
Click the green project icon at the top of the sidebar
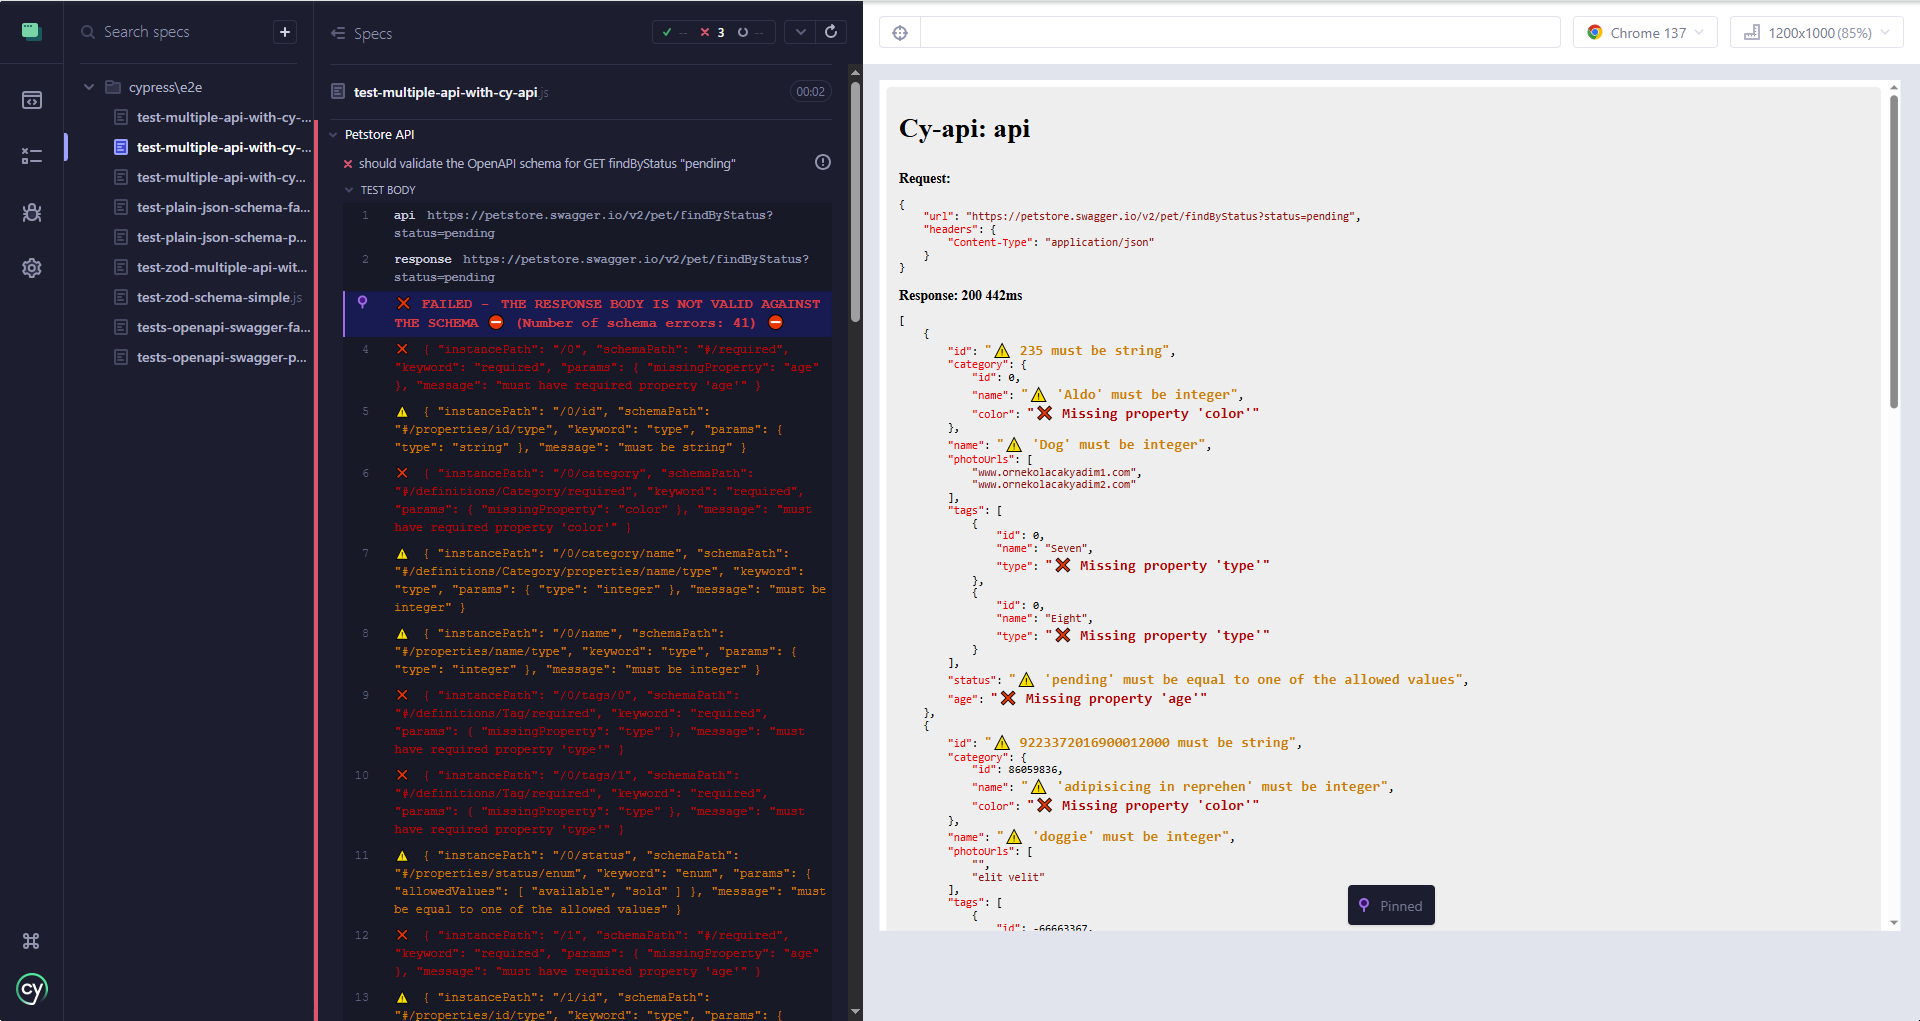click(32, 31)
